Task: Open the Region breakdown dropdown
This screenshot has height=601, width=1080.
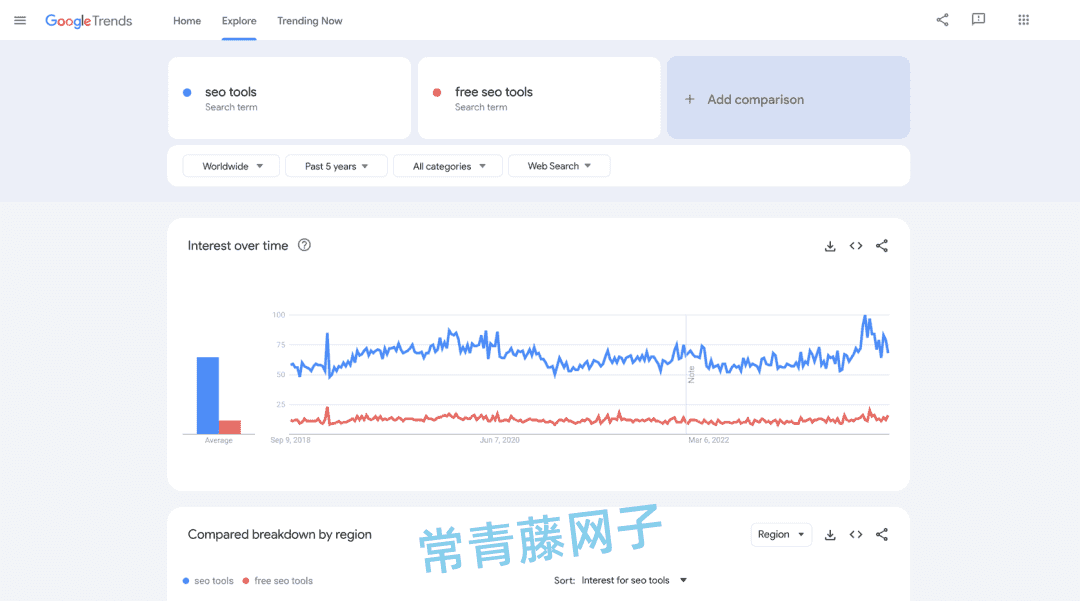Action: [x=781, y=534]
